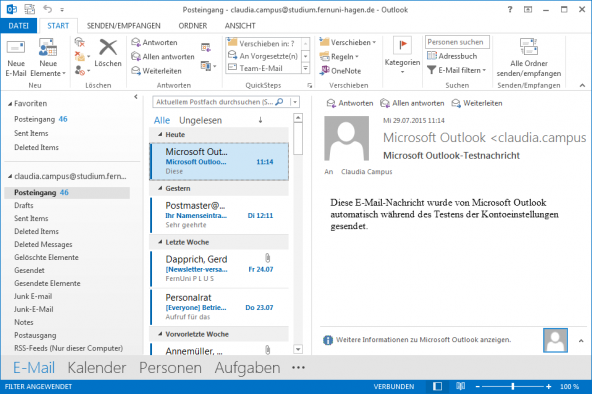
Task: Click the Personen suchen search field
Action: [x=457, y=42]
